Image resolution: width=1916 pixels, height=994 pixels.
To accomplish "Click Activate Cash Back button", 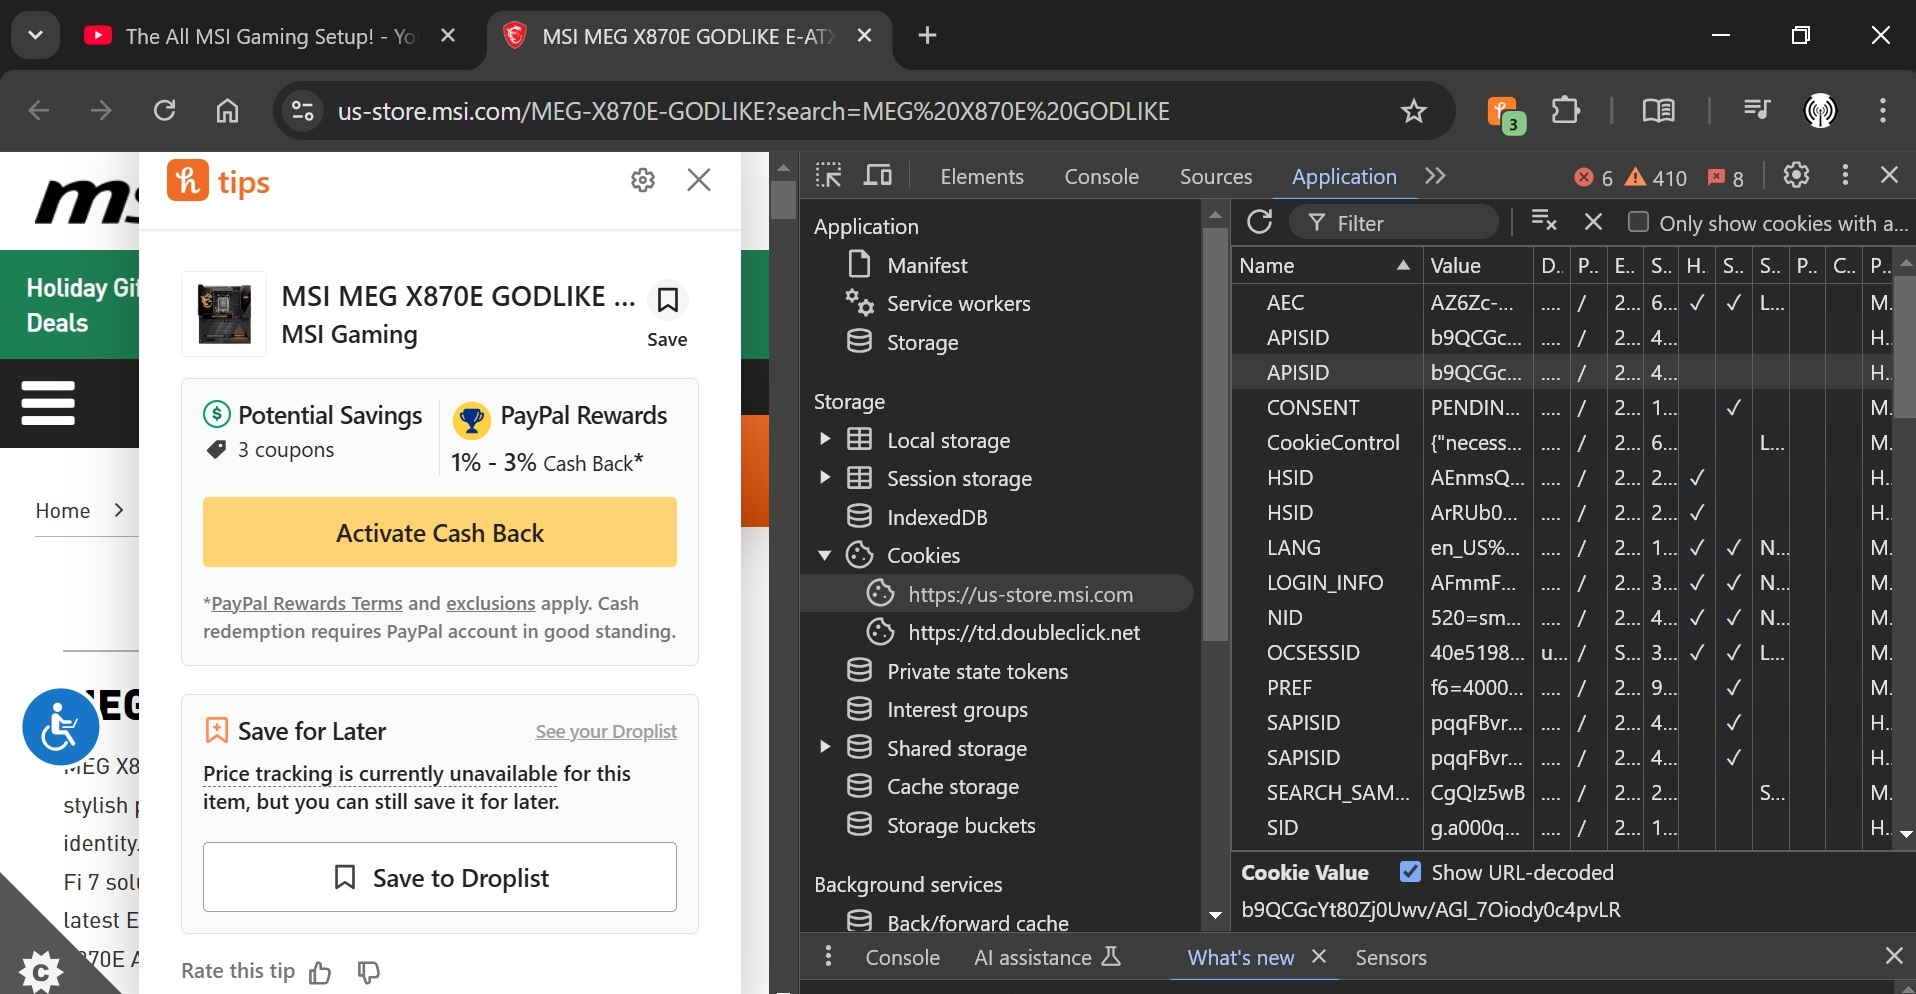I will (x=440, y=532).
